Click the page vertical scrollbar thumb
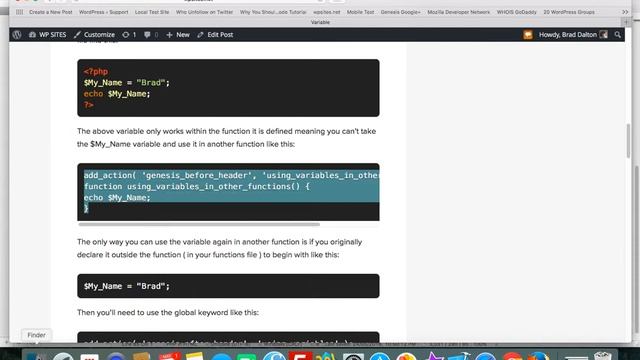This screenshot has height=360, width=640. [x=628, y=141]
